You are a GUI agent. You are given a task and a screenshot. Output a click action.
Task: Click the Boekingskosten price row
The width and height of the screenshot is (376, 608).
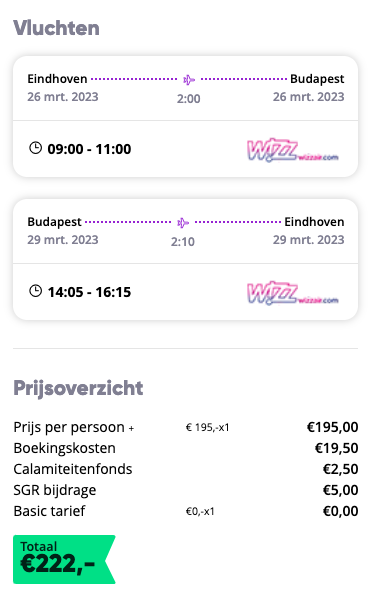186,448
